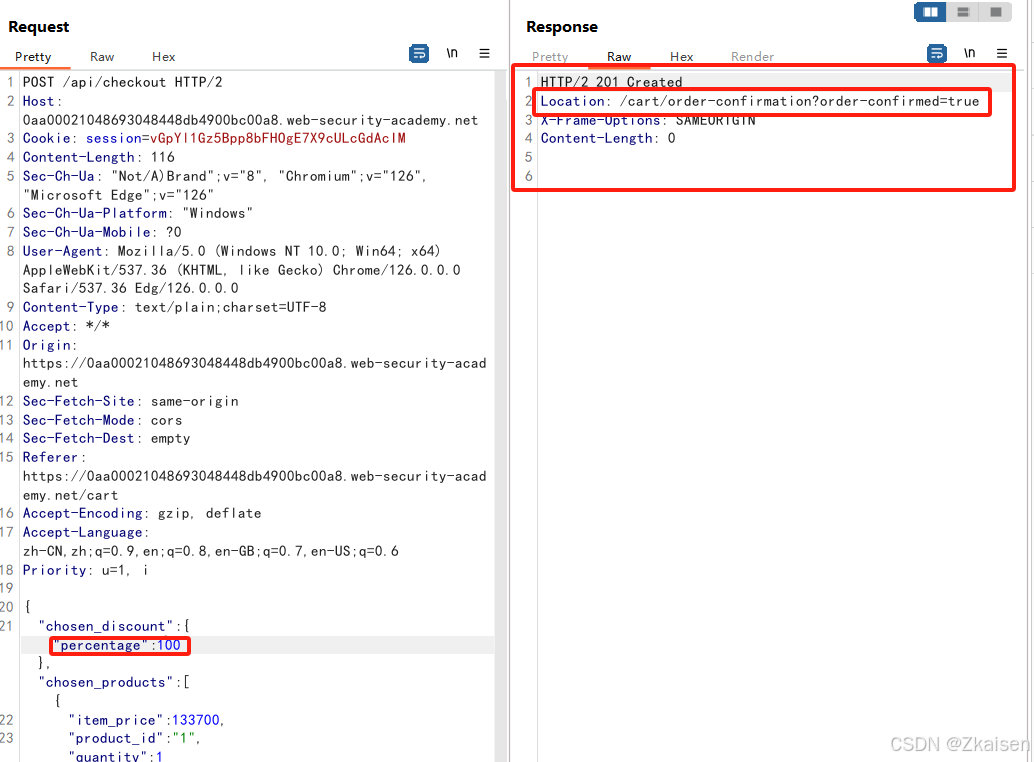Image resolution: width=1034 pixels, height=762 pixels.
Task: Open the Hex tab in Request panel
Action: [163, 57]
